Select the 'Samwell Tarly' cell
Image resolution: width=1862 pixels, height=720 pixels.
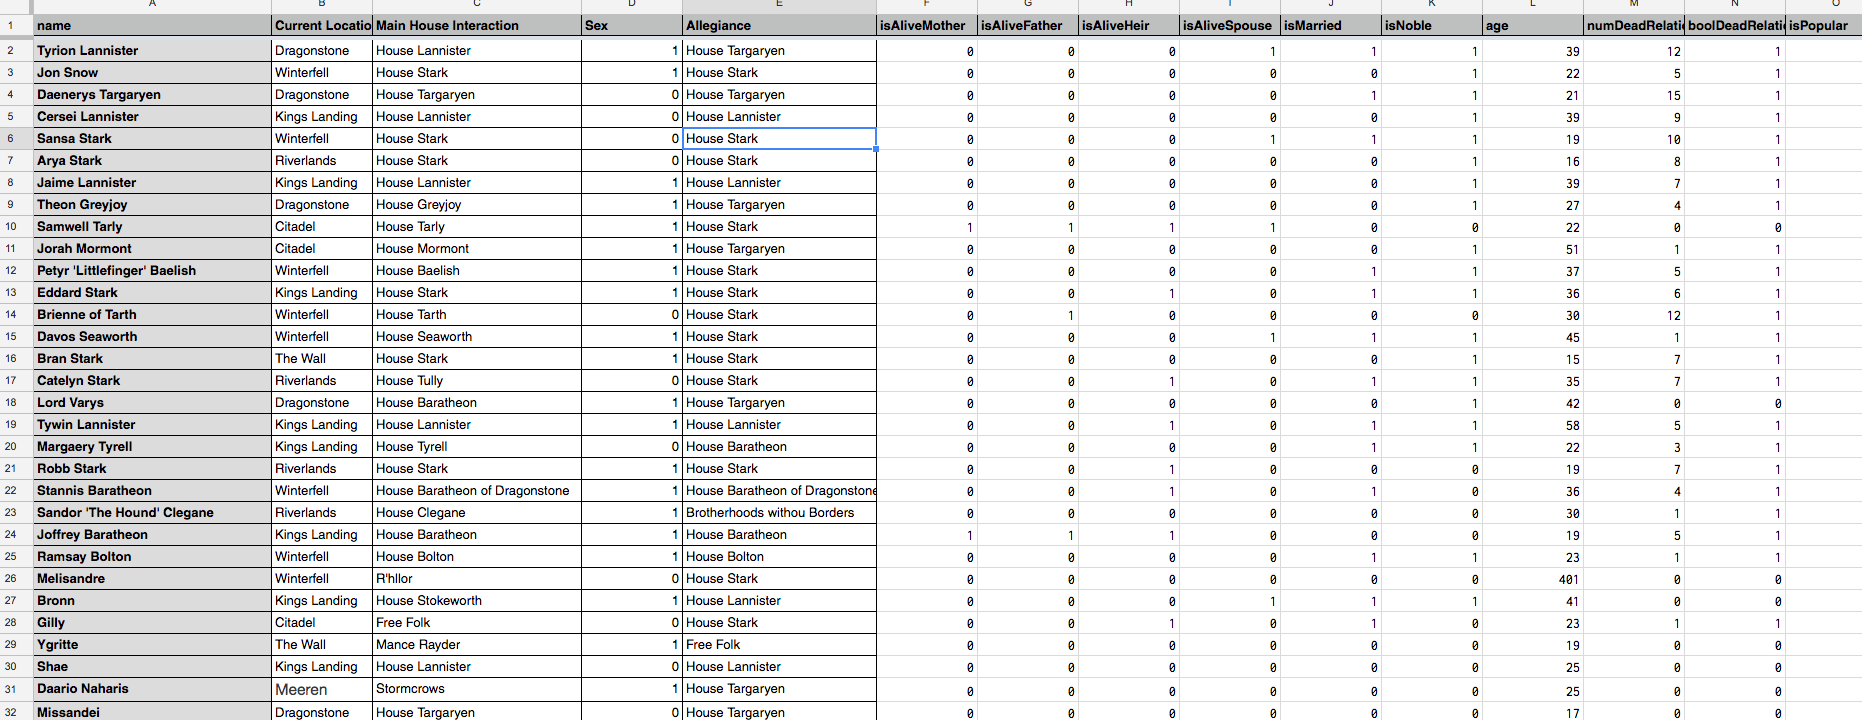[152, 226]
